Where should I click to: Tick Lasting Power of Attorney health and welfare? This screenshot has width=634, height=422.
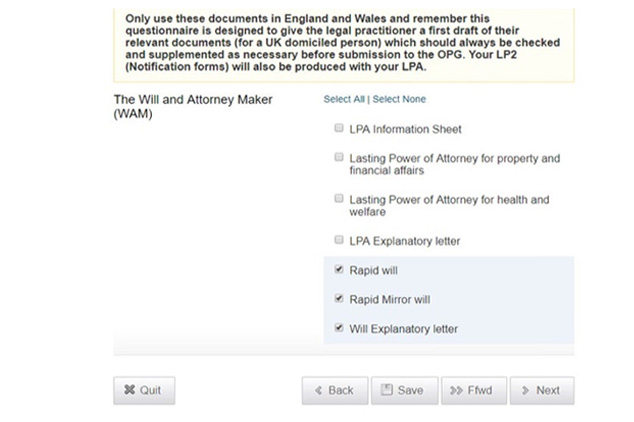click(x=339, y=199)
